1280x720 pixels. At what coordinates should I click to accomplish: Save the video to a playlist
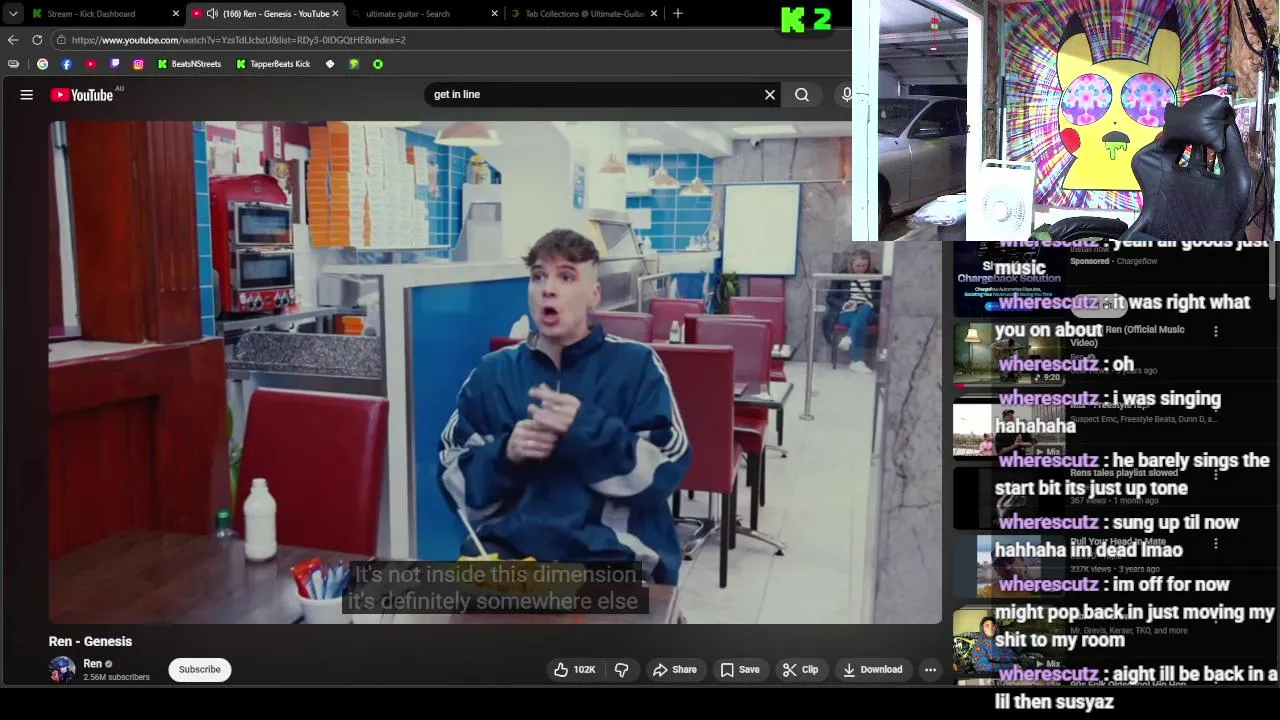[740, 670]
